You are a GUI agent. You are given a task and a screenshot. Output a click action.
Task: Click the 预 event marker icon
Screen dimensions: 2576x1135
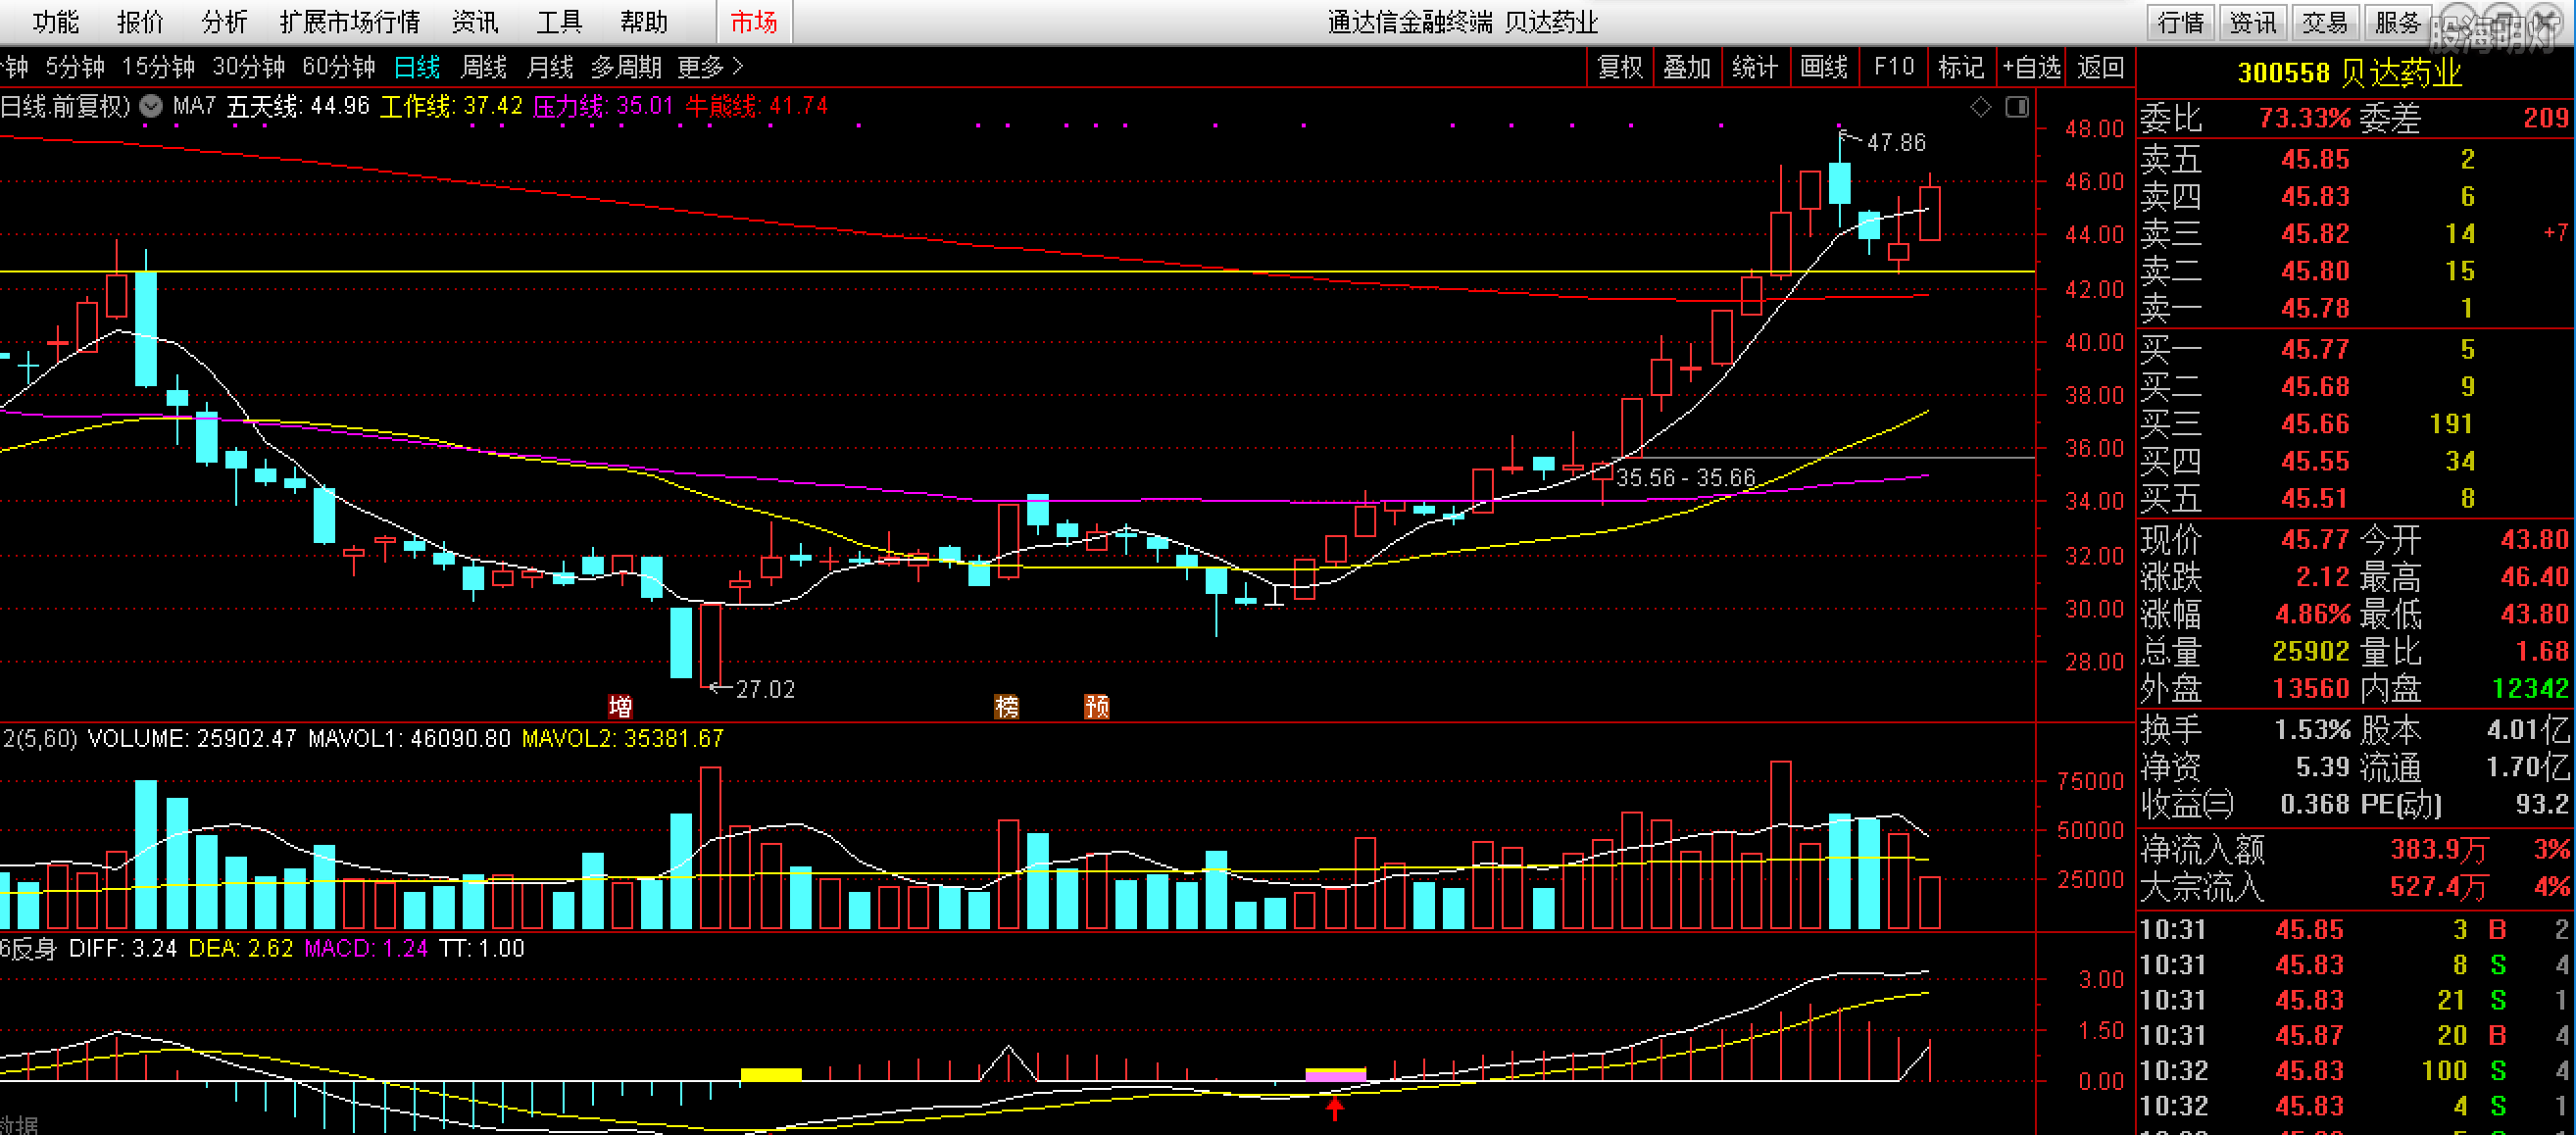[x=1097, y=707]
